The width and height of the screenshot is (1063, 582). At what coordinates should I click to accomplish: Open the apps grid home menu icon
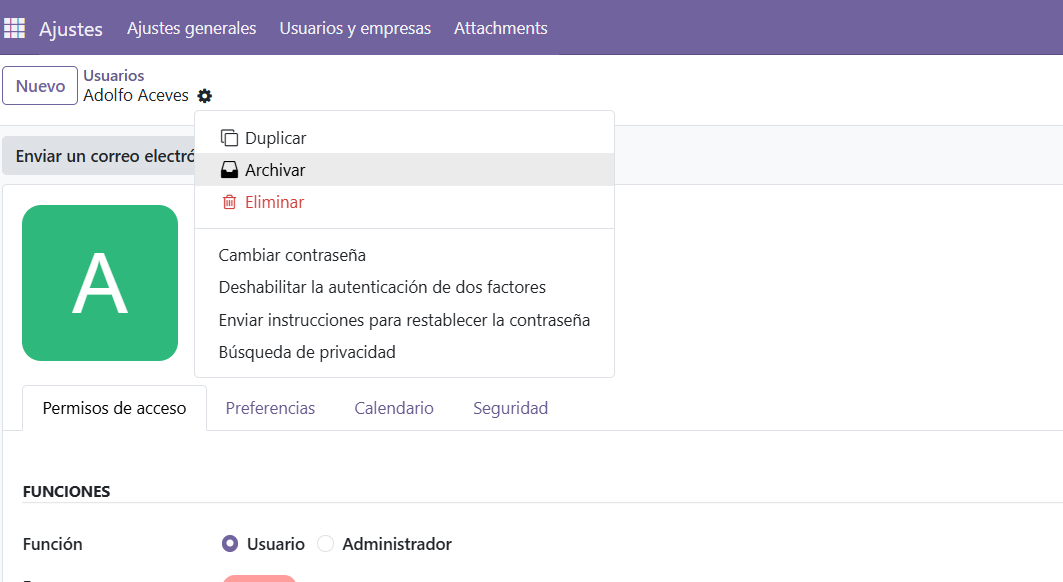15,28
